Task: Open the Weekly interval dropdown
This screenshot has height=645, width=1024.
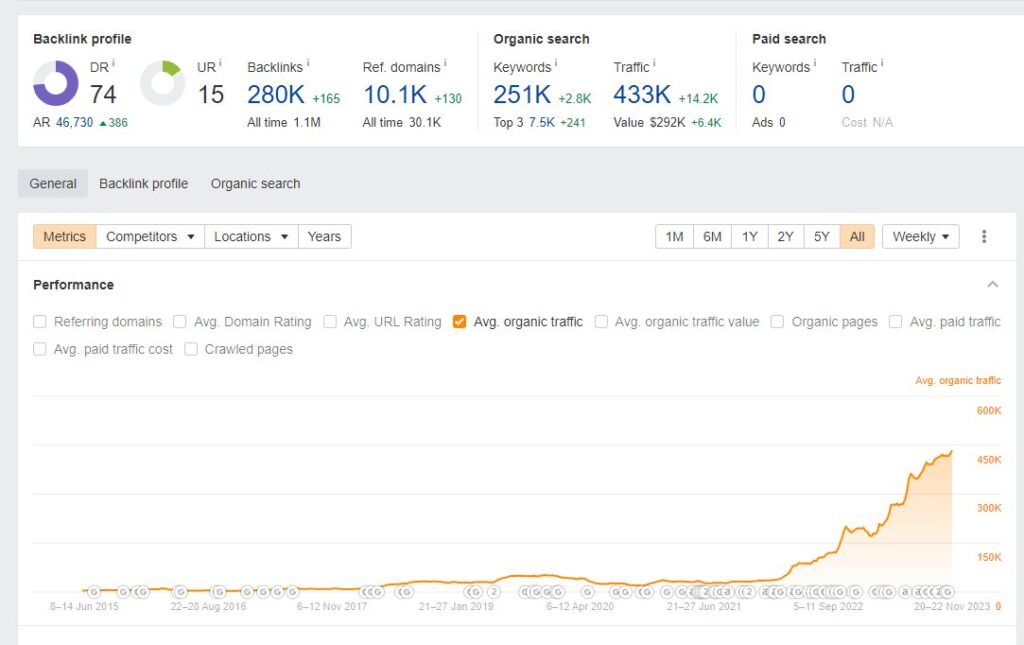Action: (920, 237)
